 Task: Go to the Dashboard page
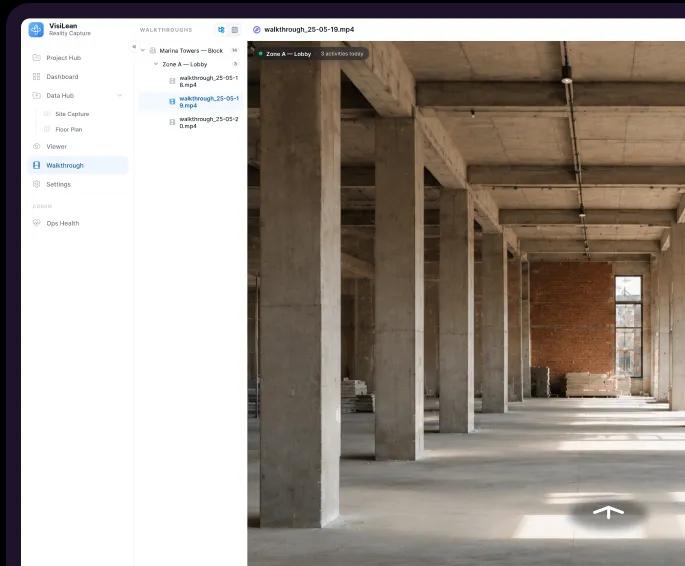click(77, 76)
